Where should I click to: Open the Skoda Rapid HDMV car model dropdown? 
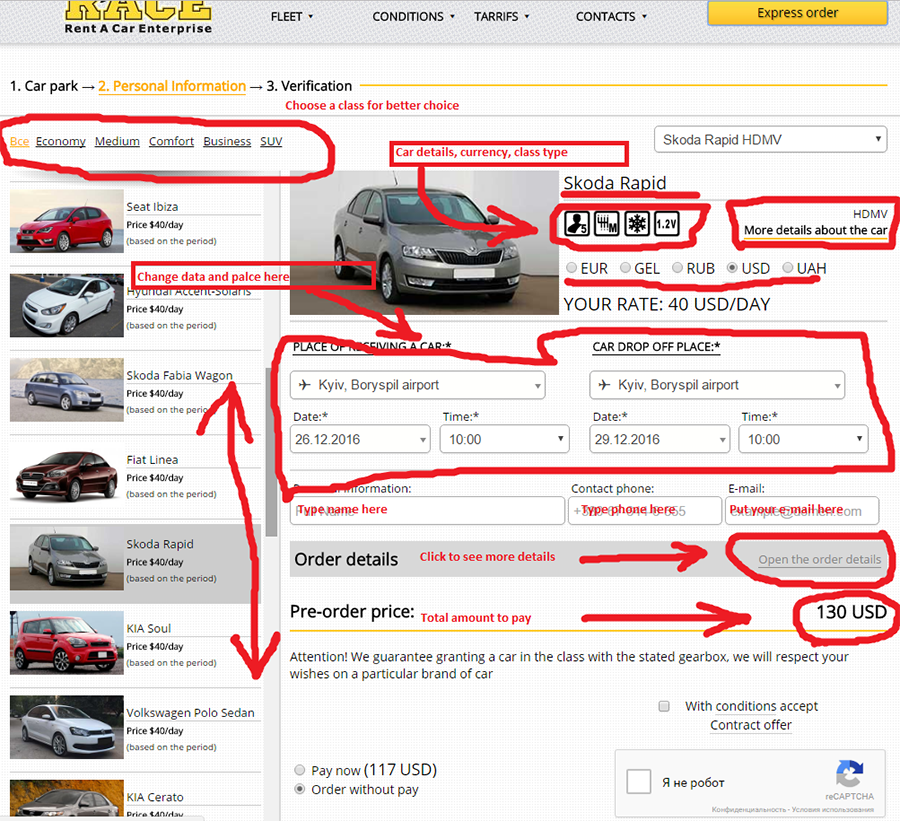point(770,139)
